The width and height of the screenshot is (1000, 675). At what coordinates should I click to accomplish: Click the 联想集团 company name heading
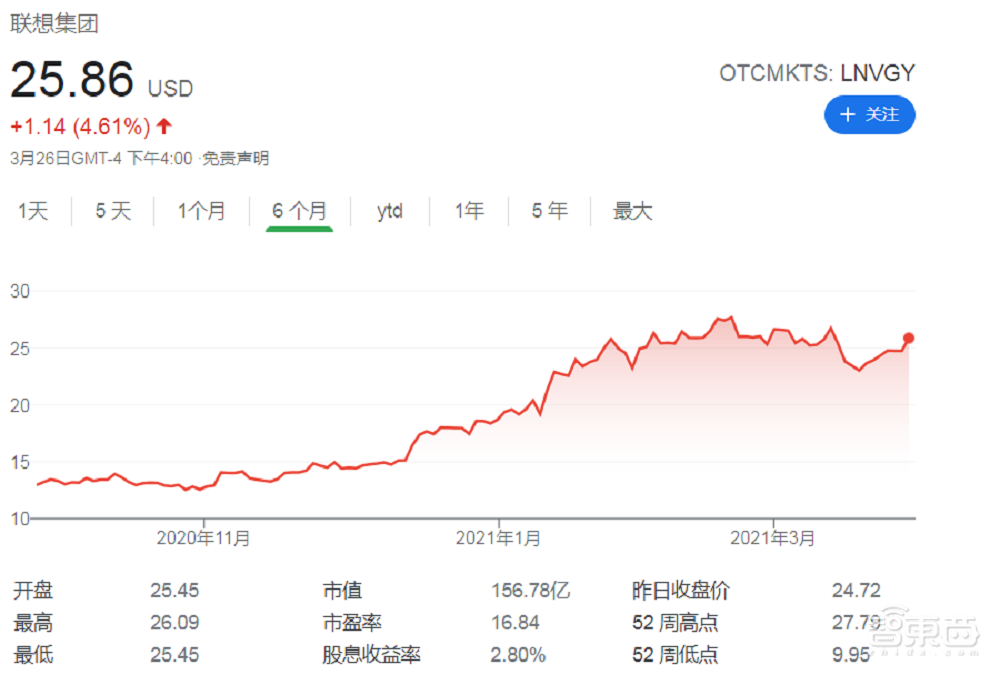[x=55, y=24]
